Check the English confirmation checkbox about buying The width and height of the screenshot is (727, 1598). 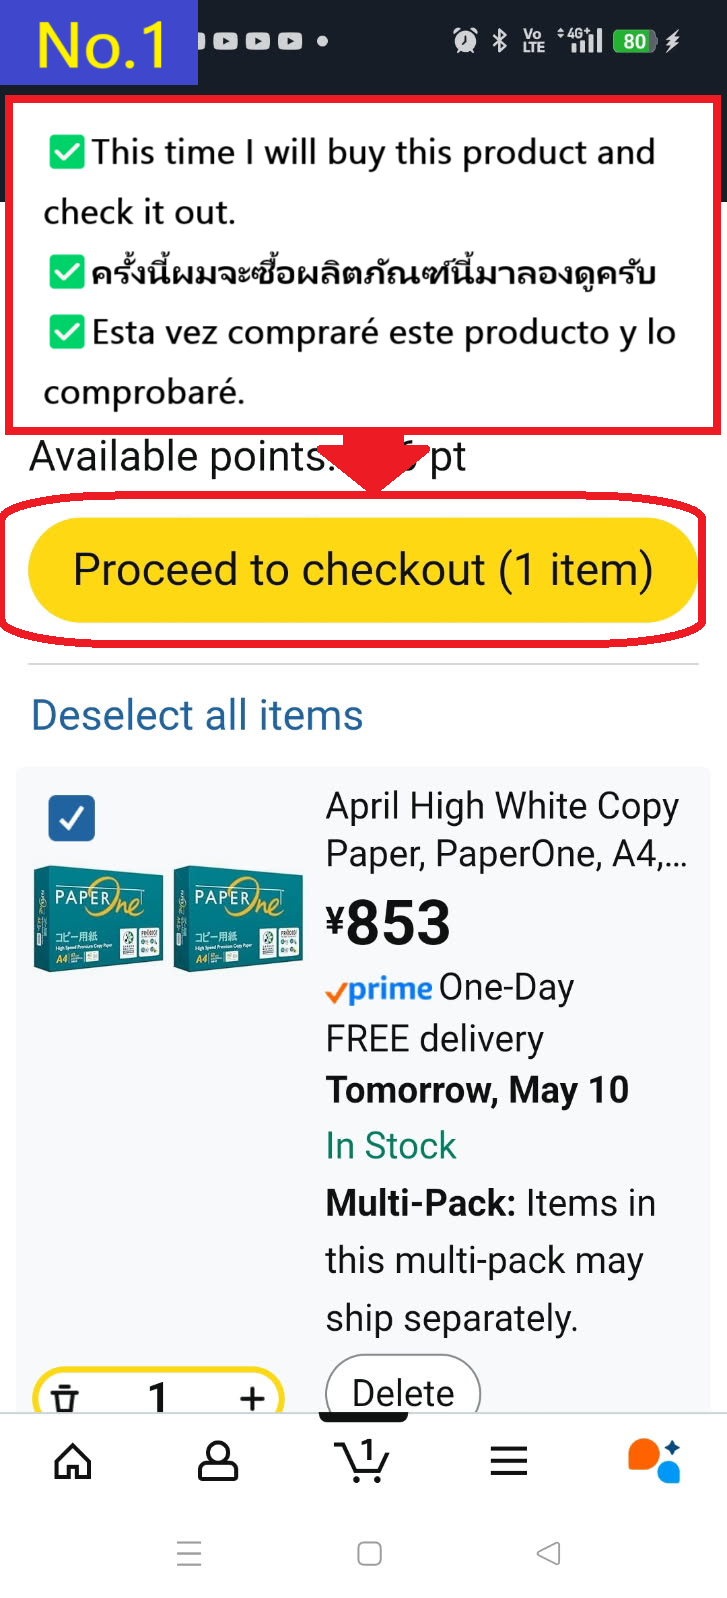pos(65,152)
